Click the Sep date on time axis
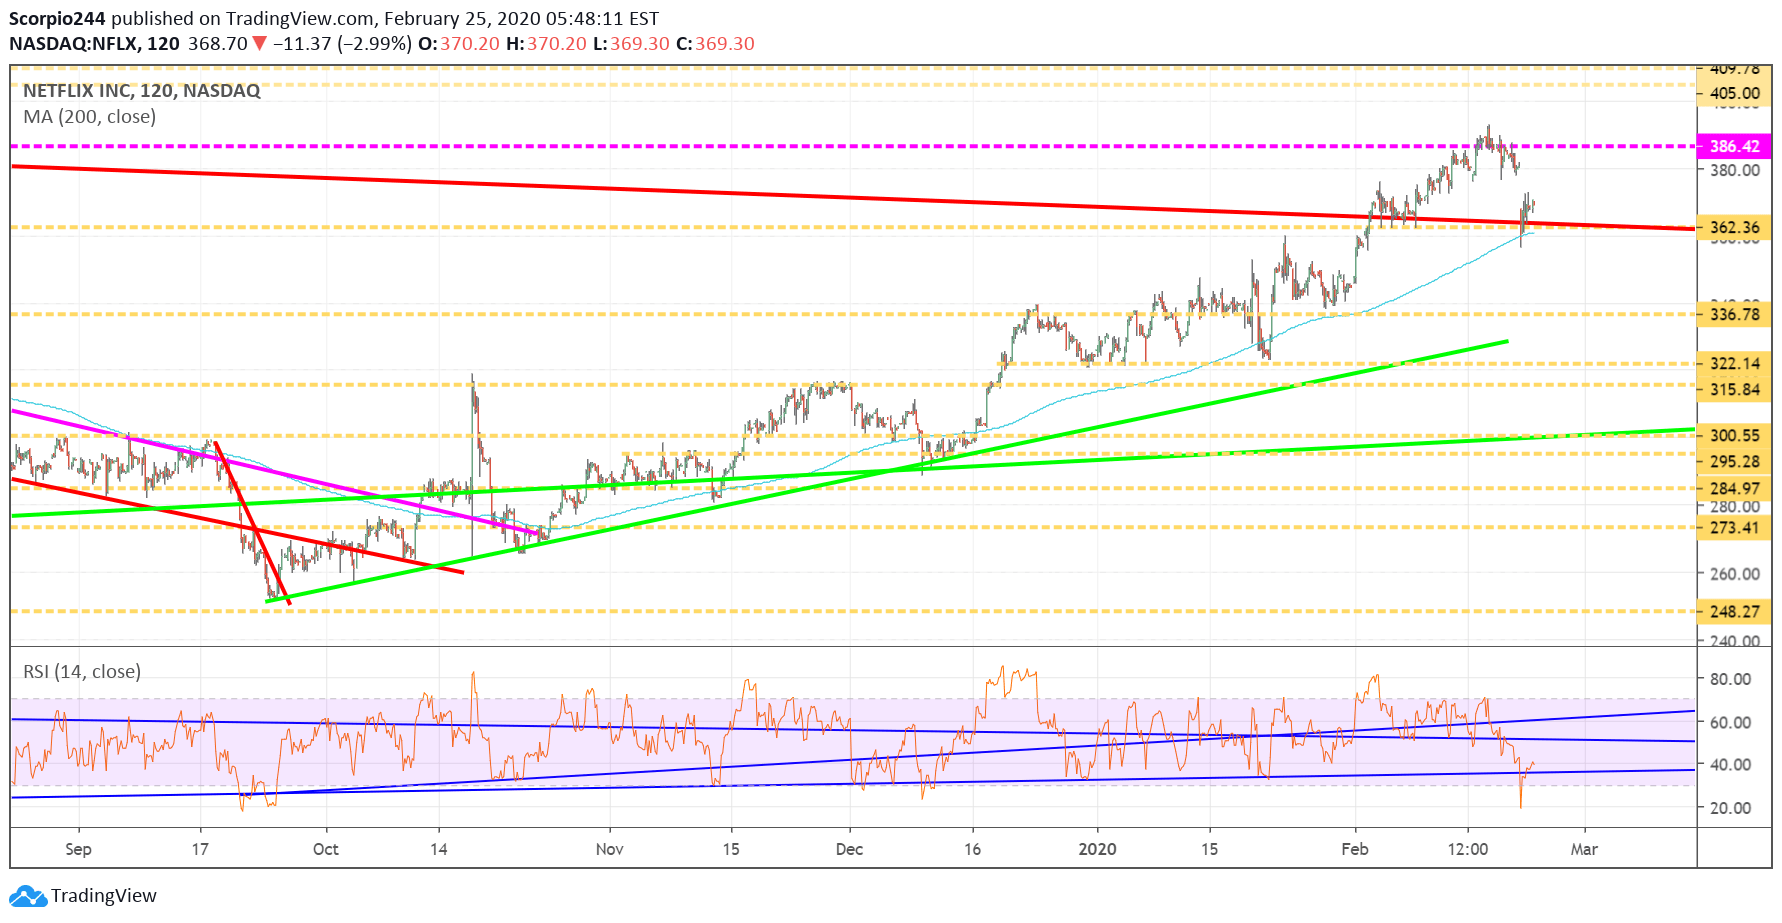The image size is (1782, 923). (x=78, y=849)
